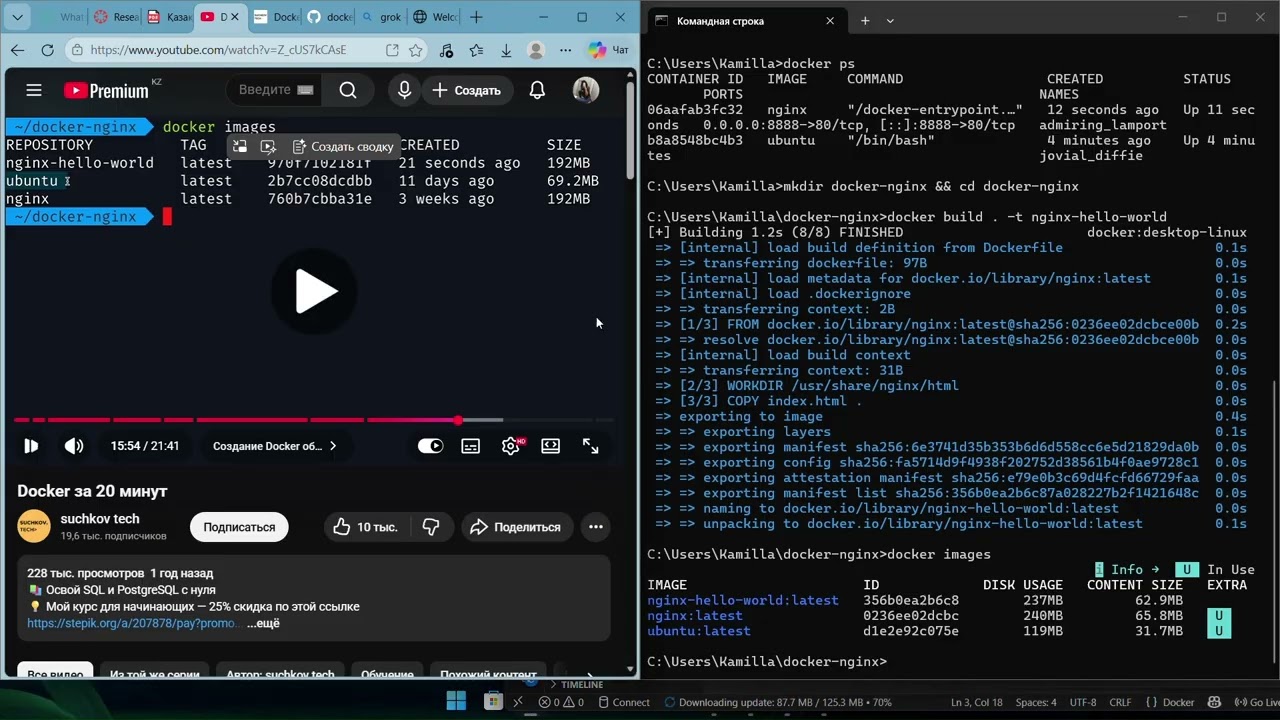This screenshot has width=1280, height=720.
Task: Like the video with 10 тыс. likes
Action: pyautogui.click(x=364, y=527)
